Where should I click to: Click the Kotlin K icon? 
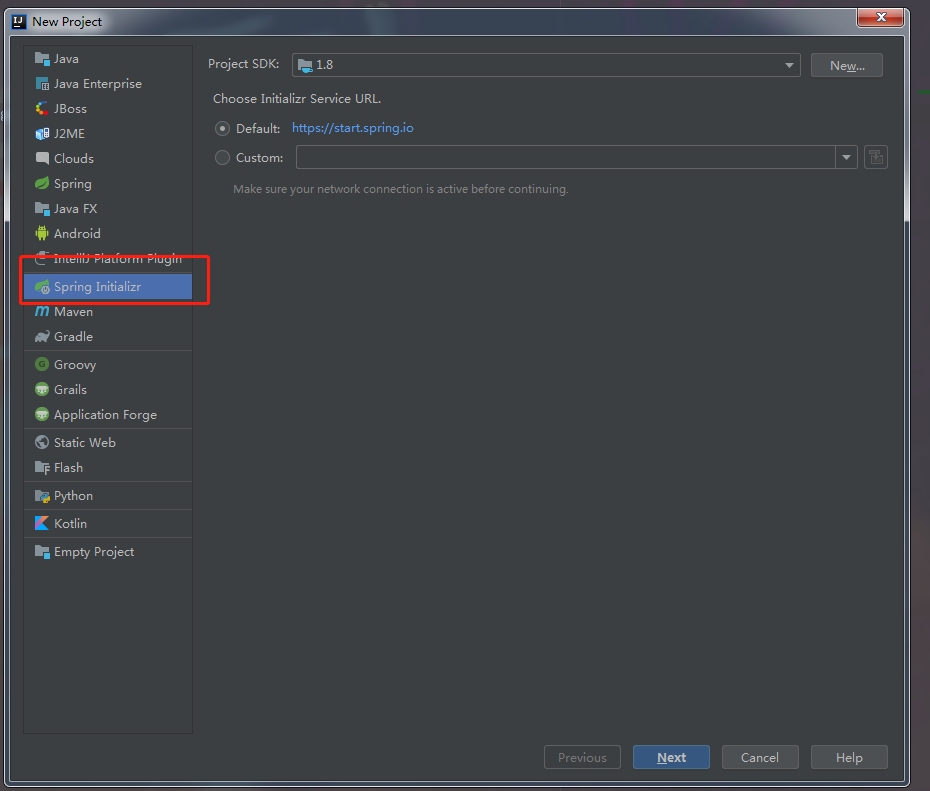[x=42, y=523]
